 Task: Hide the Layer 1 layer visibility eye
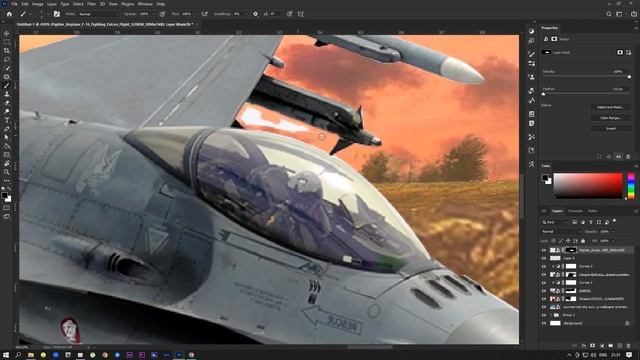point(544,258)
